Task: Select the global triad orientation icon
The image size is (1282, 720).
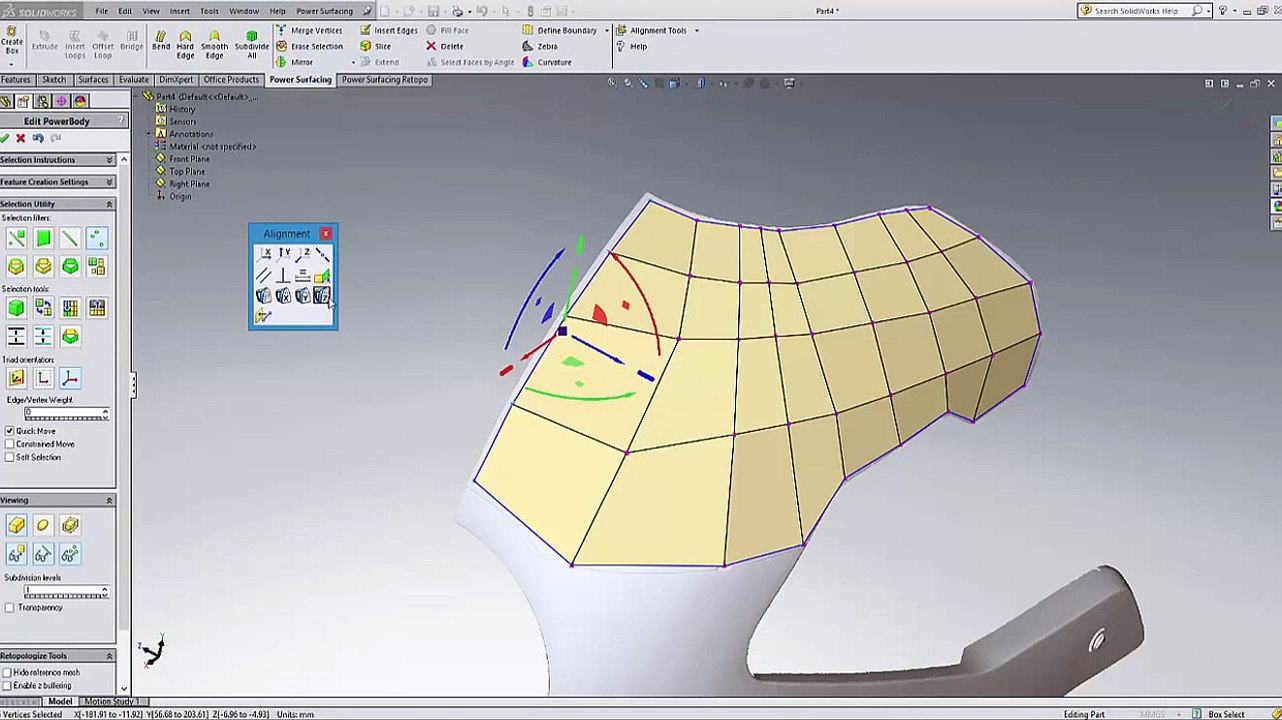Action: (x=70, y=378)
